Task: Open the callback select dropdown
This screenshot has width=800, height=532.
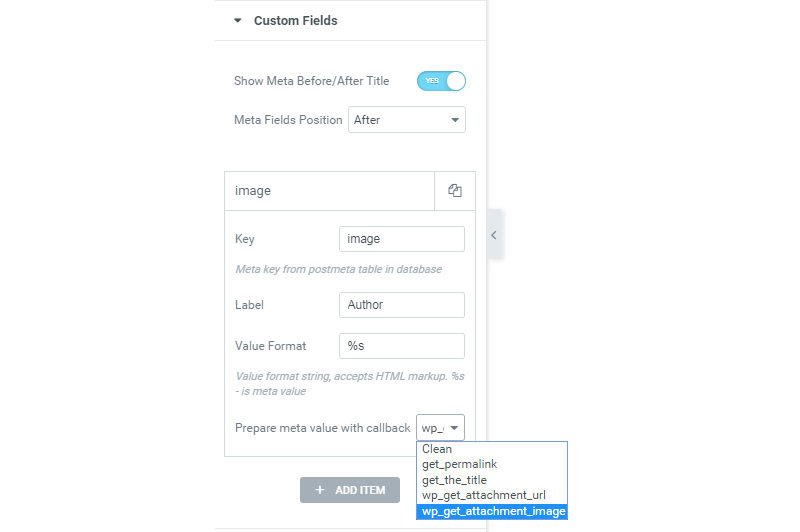Action: [440, 428]
